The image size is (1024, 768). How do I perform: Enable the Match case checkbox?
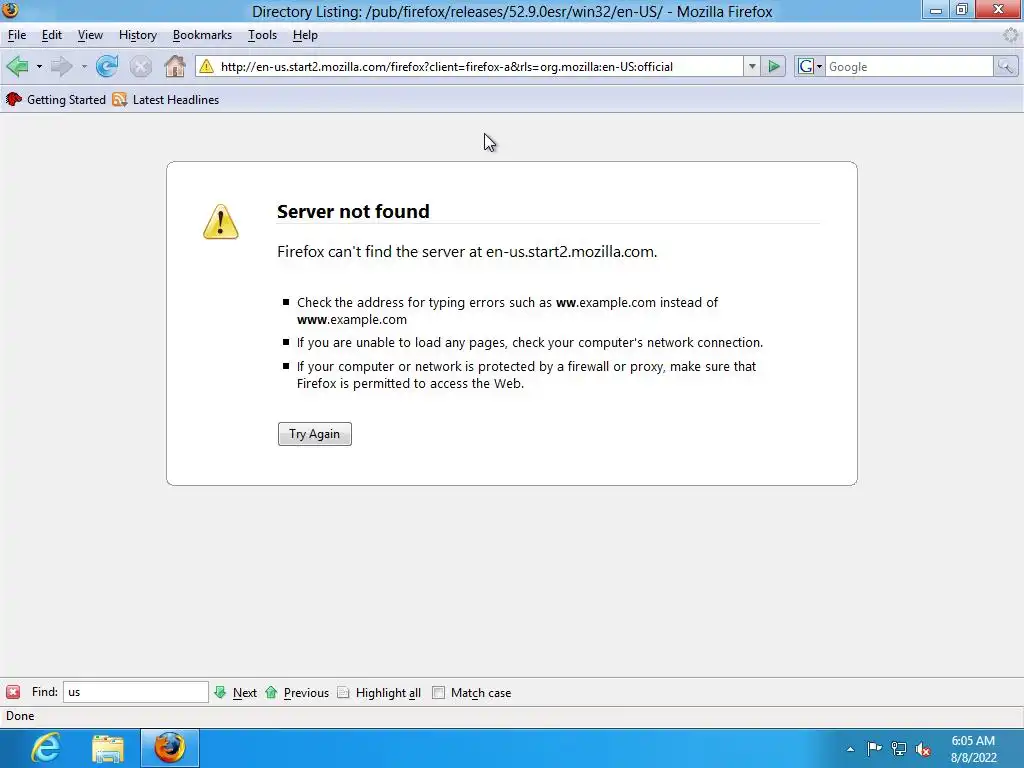pyautogui.click(x=438, y=693)
